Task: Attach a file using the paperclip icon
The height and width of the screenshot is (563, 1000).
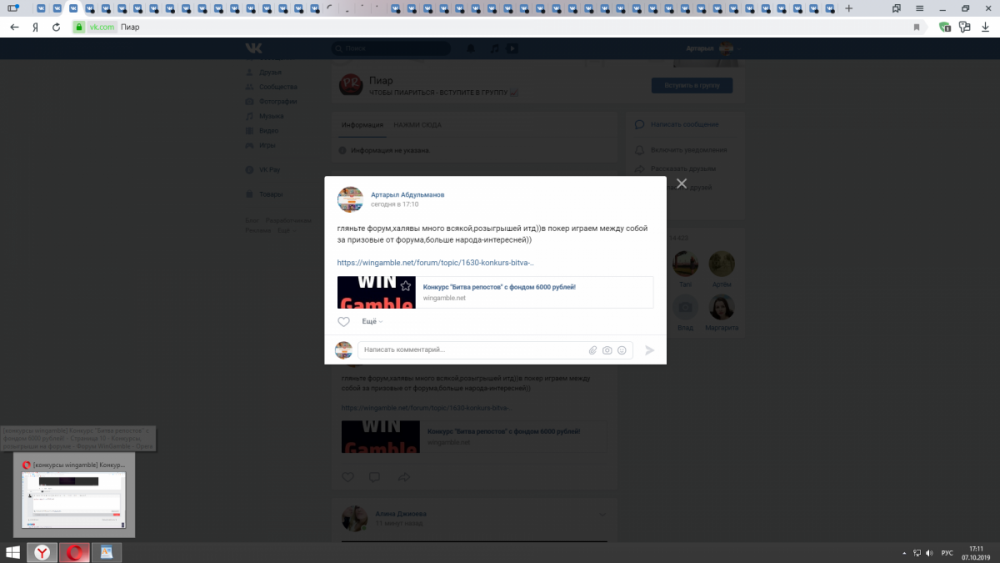Action: tap(592, 350)
